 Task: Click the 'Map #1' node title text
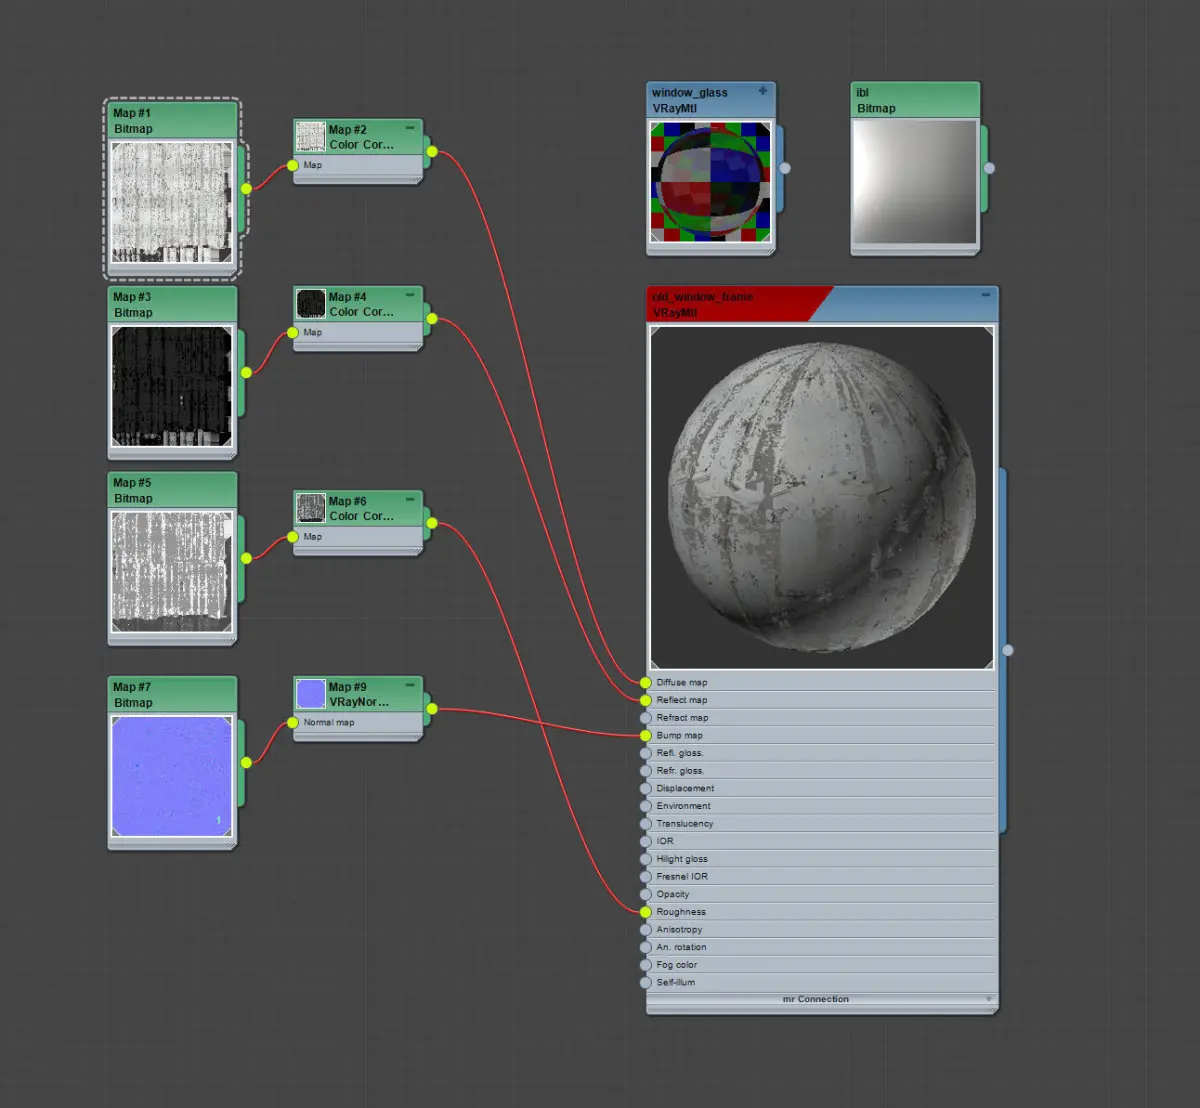pyautogui.click(x=132, y=113)
